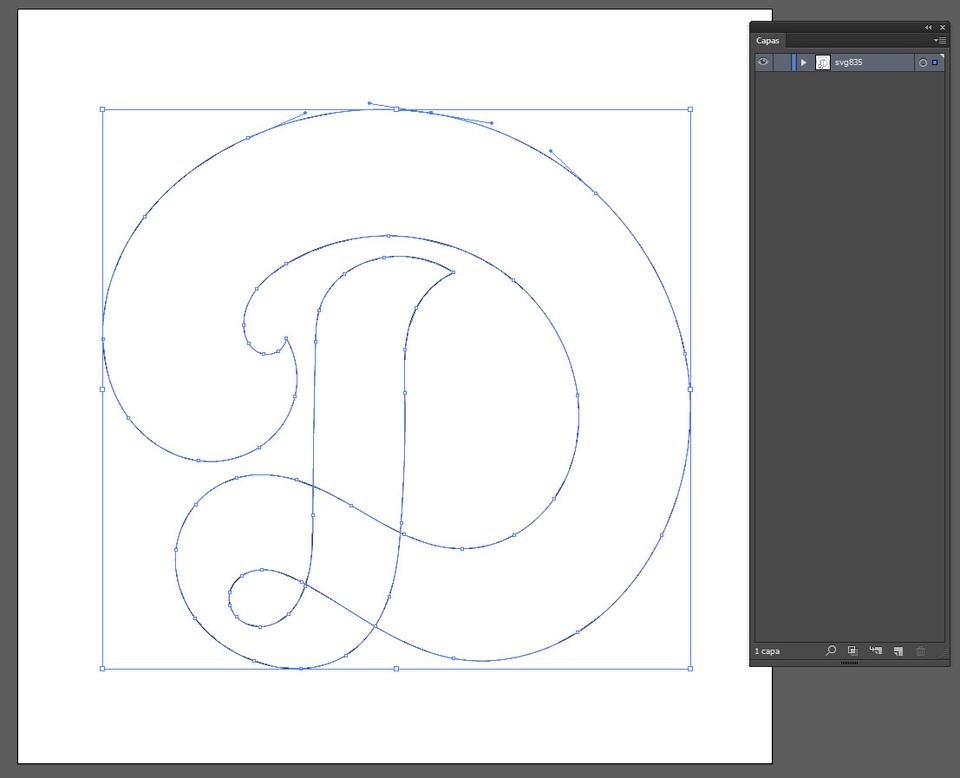The width and height of the screenshot is (960, 778).
Task: Click the selection indicator square of svg835
Action: coord(935,62)
